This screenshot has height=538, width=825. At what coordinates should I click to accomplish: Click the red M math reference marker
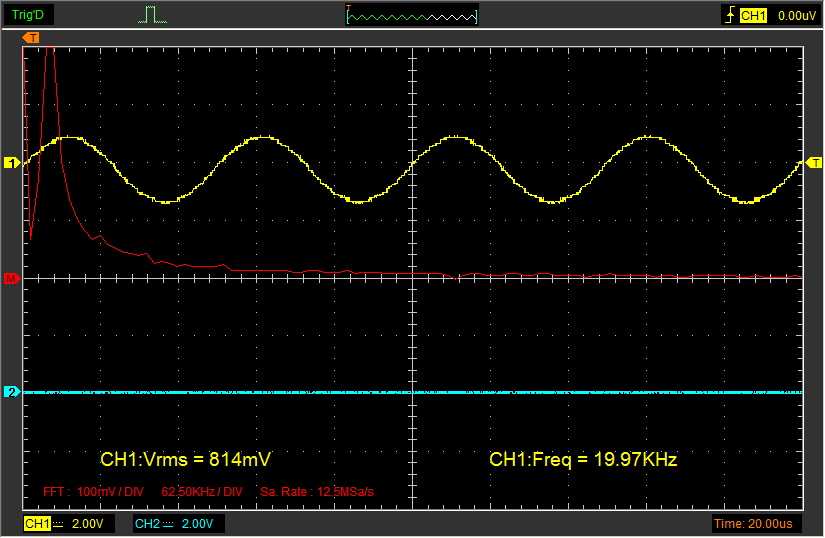click(12, 278)
